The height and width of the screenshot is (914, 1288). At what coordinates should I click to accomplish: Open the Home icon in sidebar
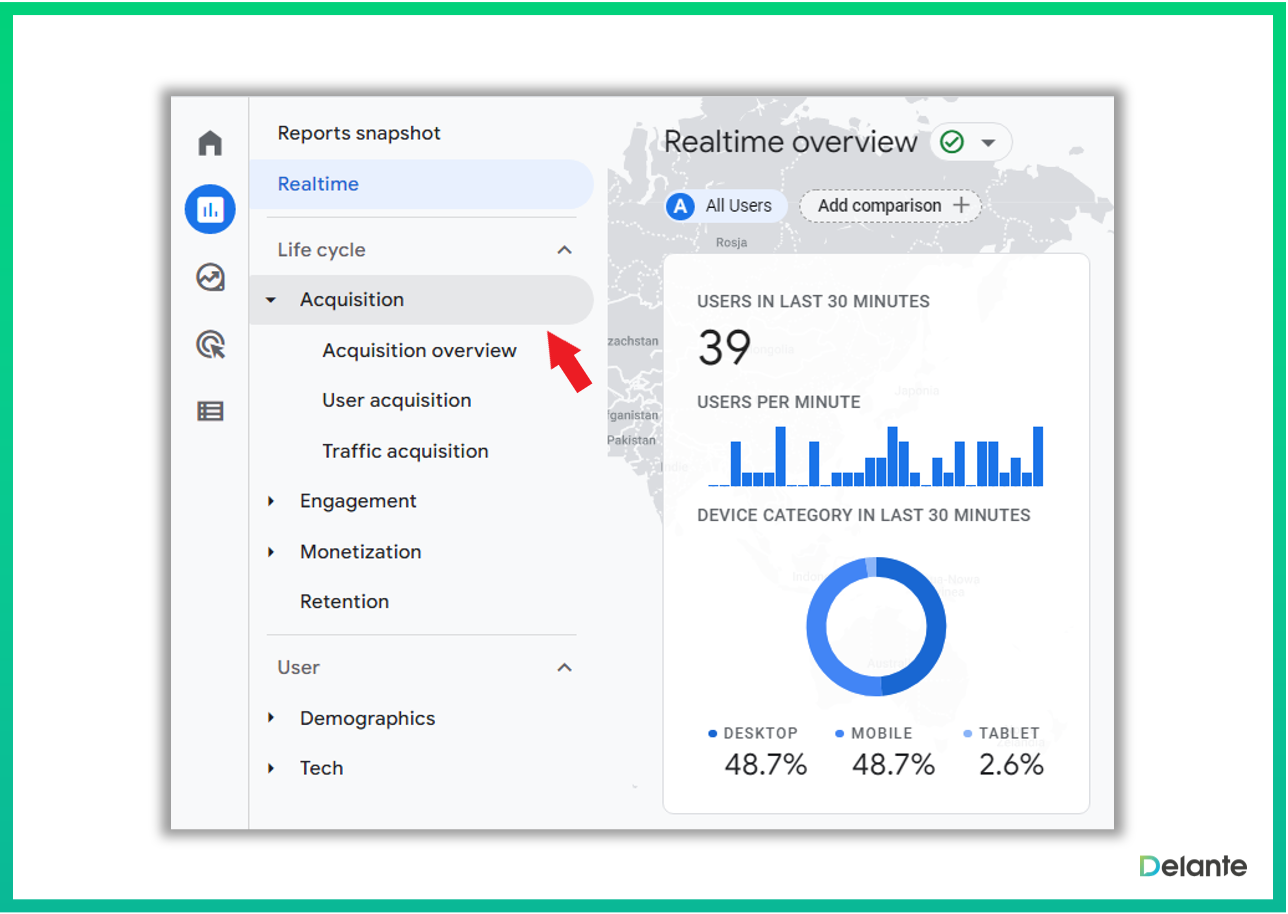click(x=210, y=143)
